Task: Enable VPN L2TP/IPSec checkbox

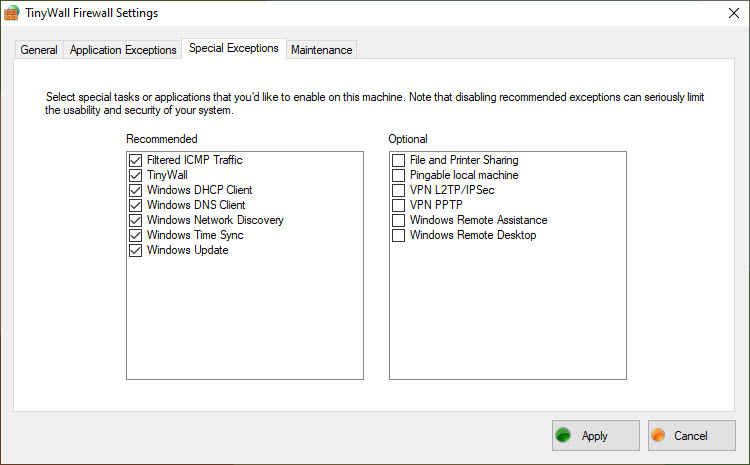Action: click(398, 190)
